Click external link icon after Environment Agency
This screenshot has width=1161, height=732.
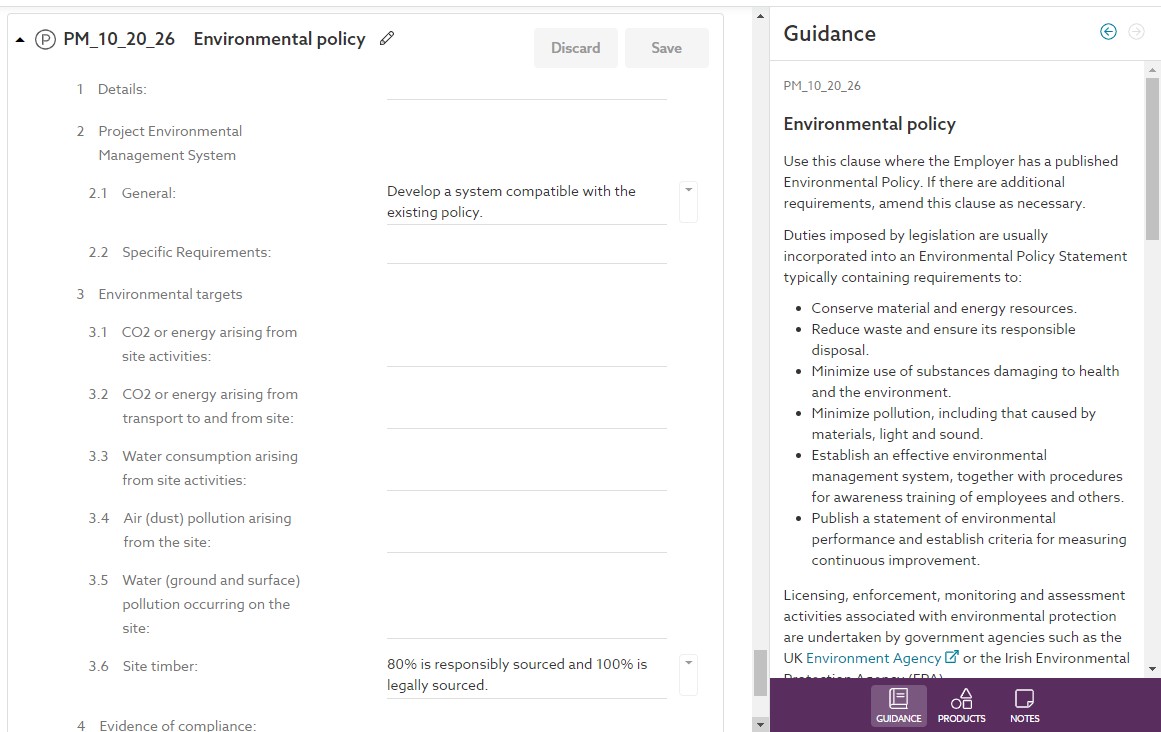[952, 658]
